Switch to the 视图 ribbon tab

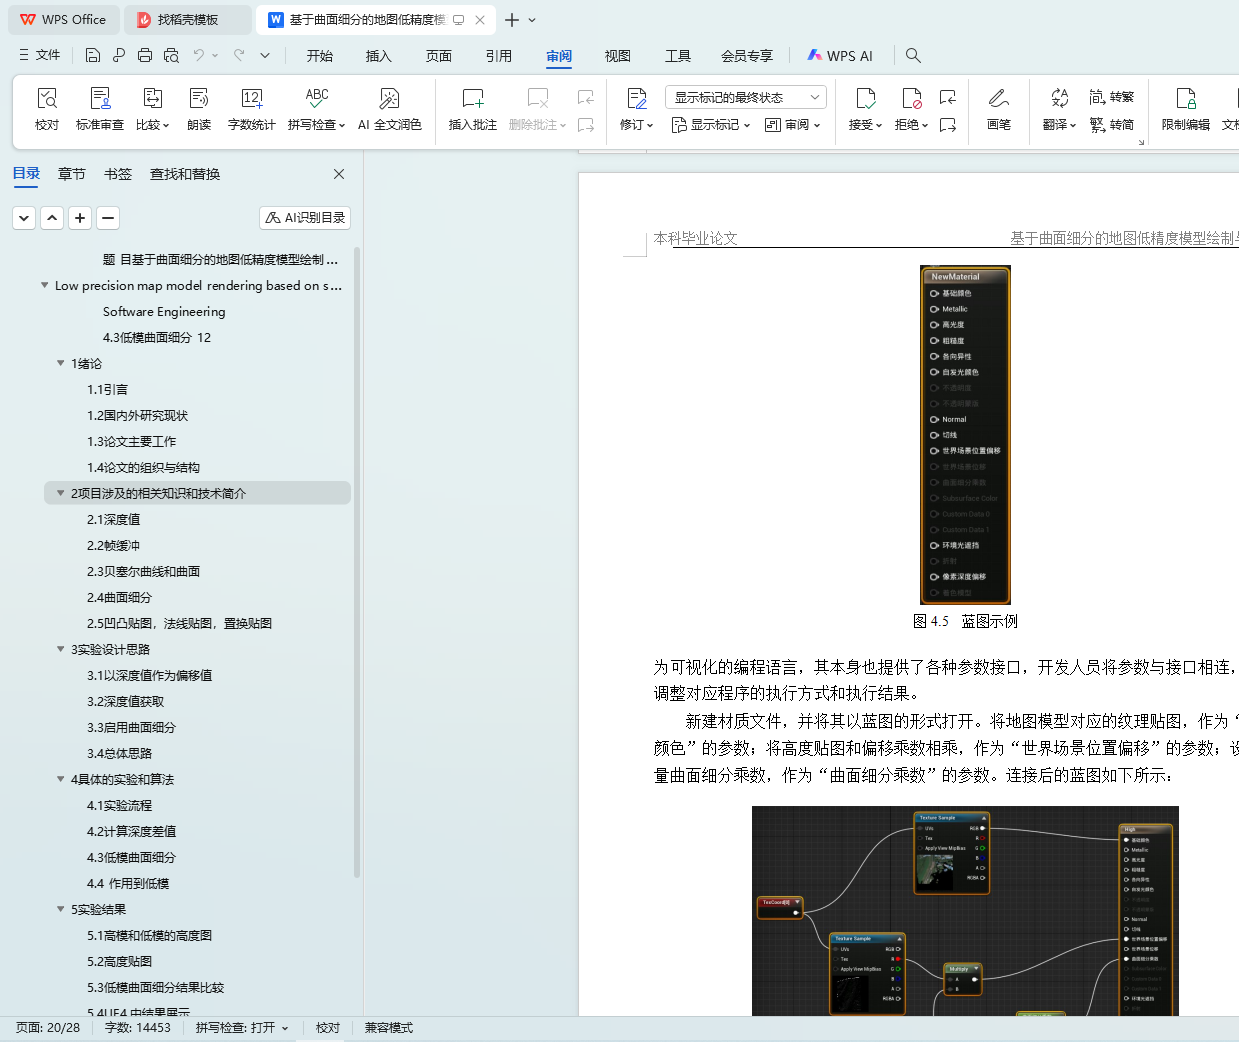(618, 56)
